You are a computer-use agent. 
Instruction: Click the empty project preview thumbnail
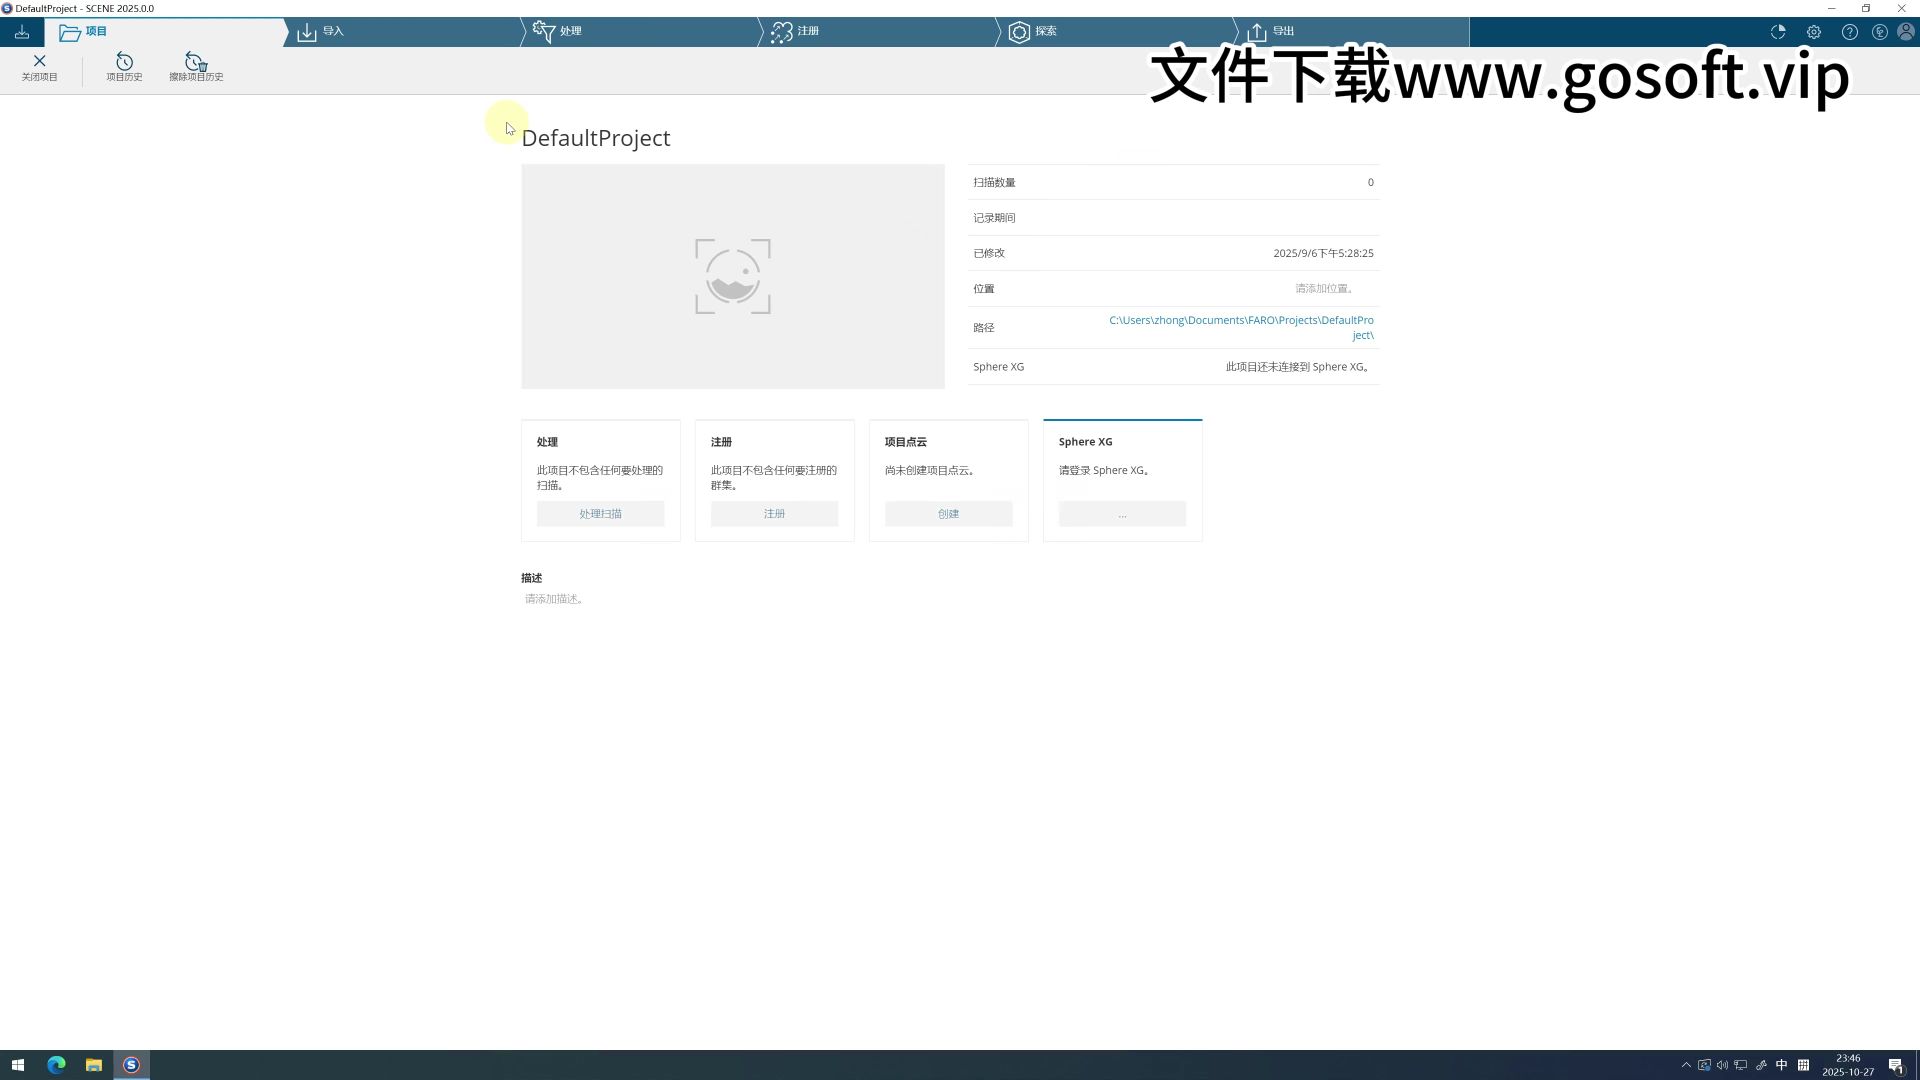coord(732,276)
